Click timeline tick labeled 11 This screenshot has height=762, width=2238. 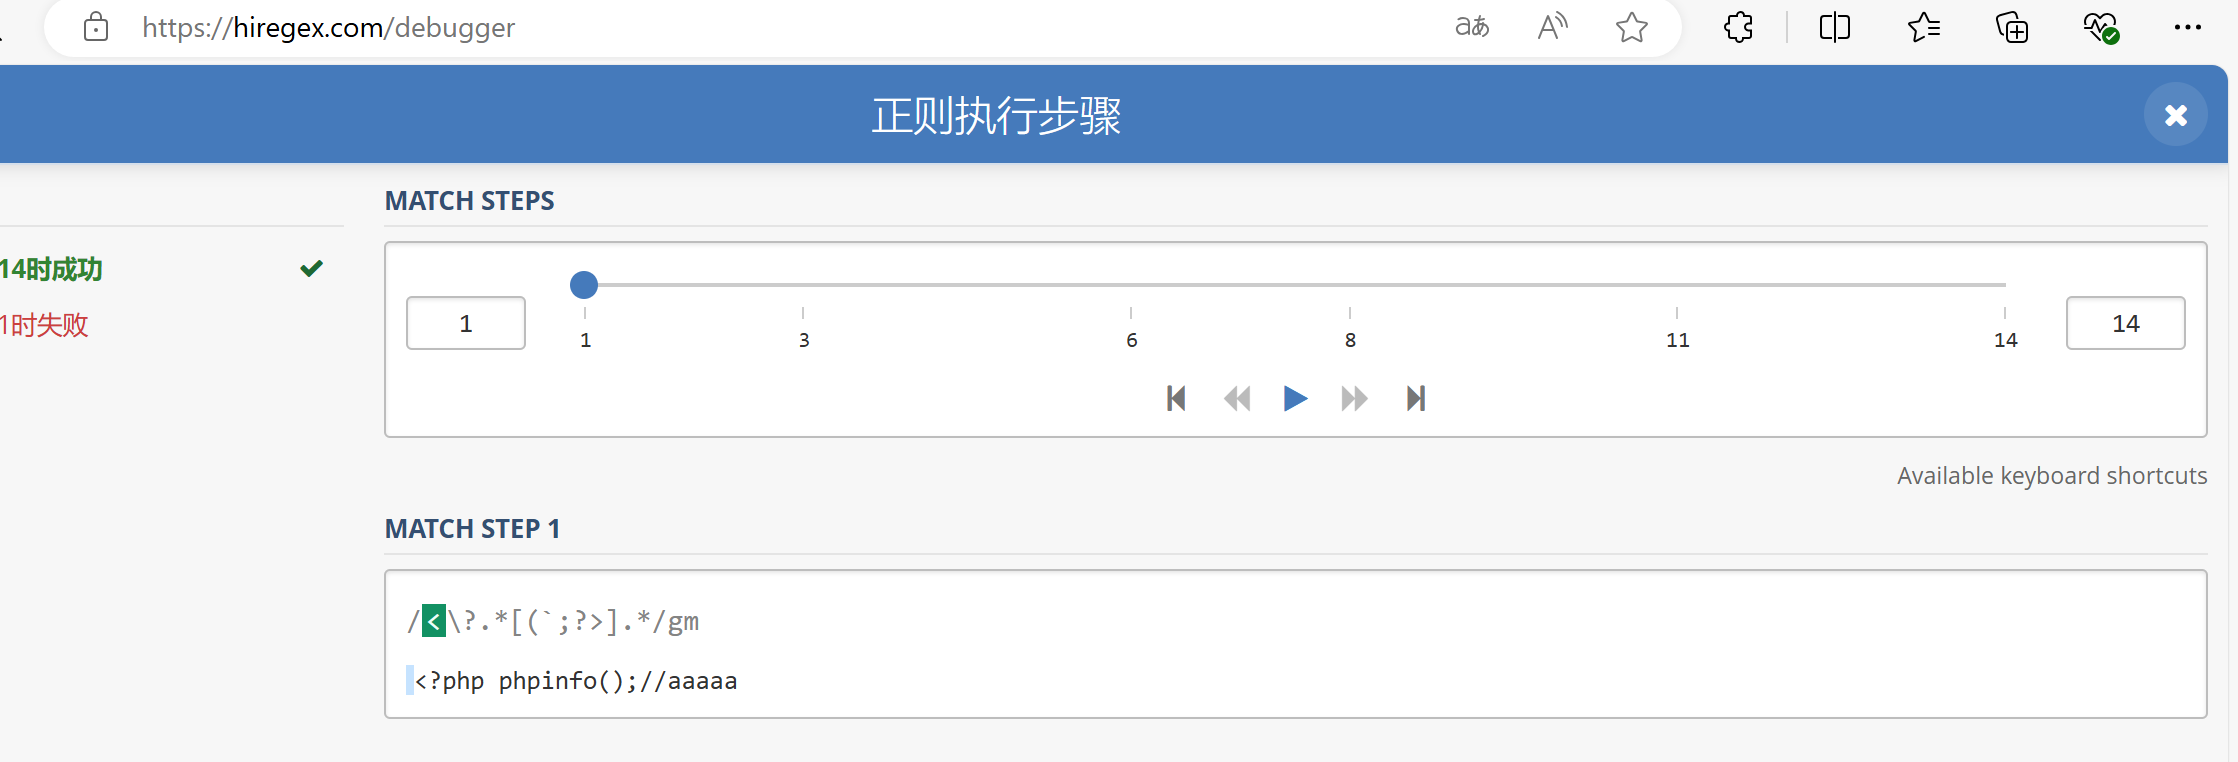tap(1677, 339)
